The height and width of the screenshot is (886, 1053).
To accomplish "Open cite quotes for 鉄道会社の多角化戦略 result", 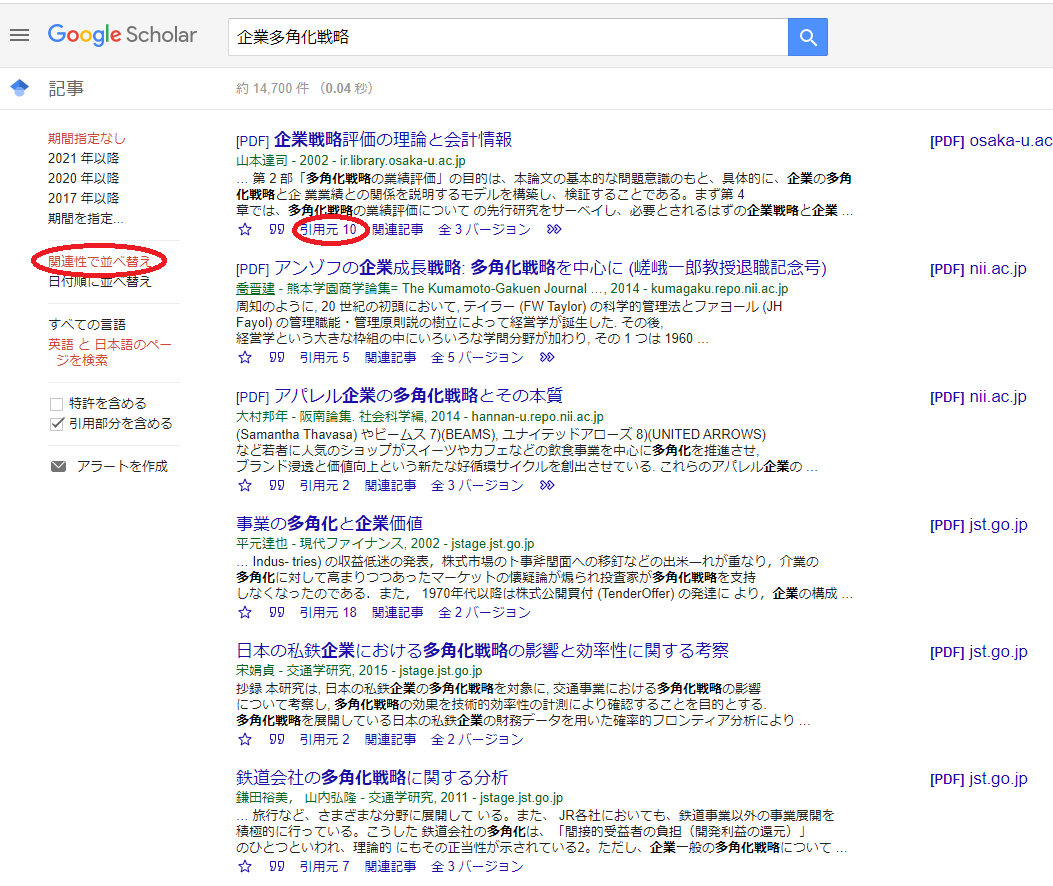I will click(277, 867).
